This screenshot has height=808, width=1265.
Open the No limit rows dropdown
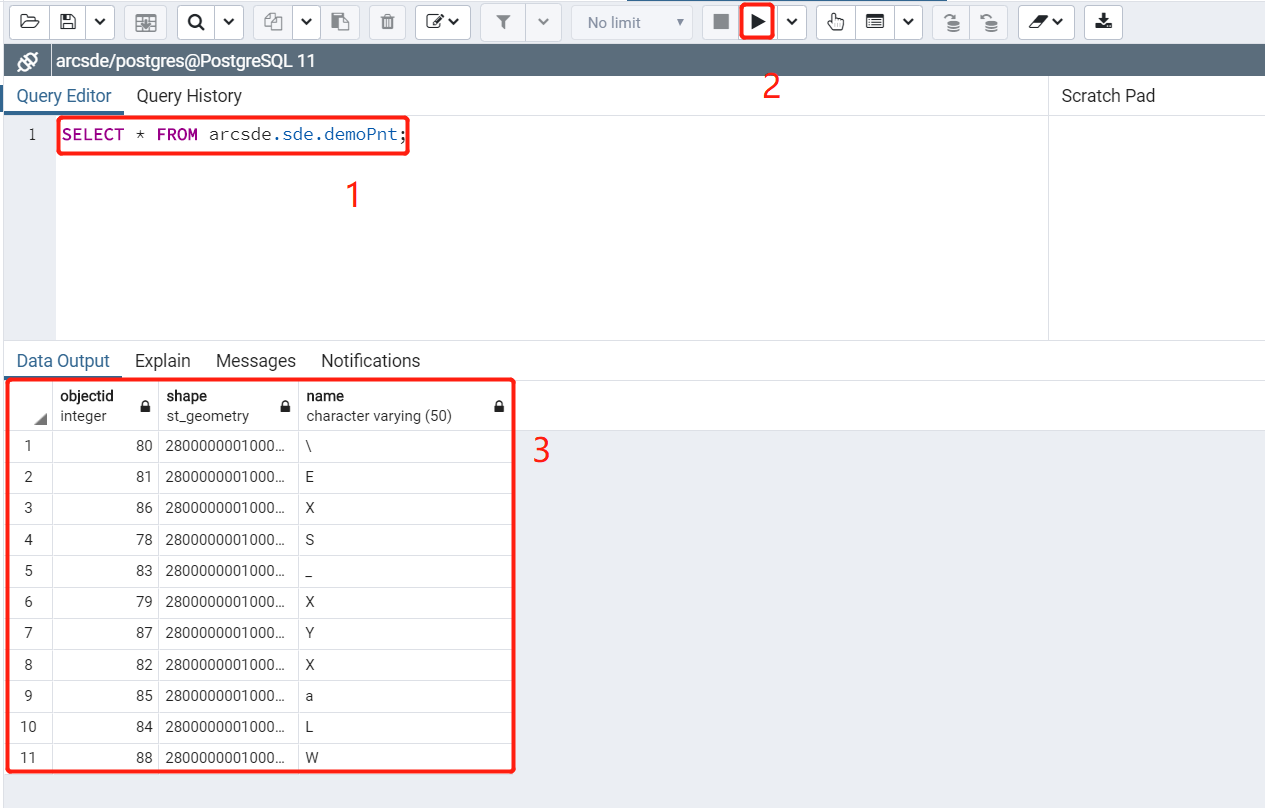point(632,21)
